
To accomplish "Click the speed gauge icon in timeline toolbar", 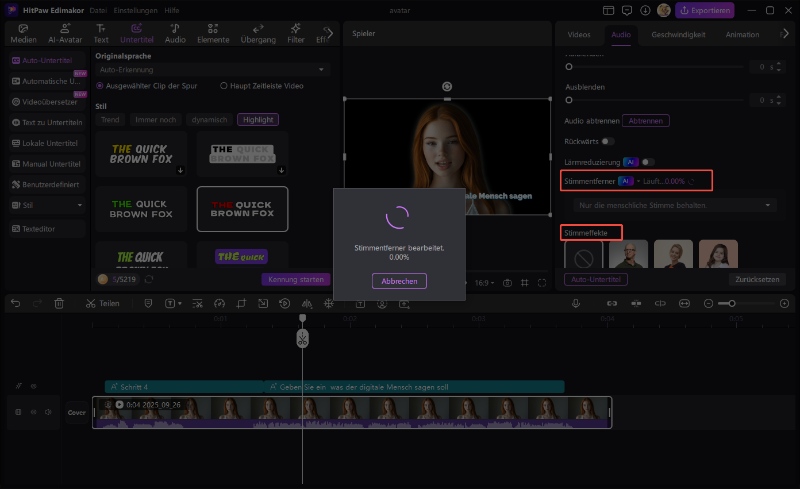I will pos(219,303).
